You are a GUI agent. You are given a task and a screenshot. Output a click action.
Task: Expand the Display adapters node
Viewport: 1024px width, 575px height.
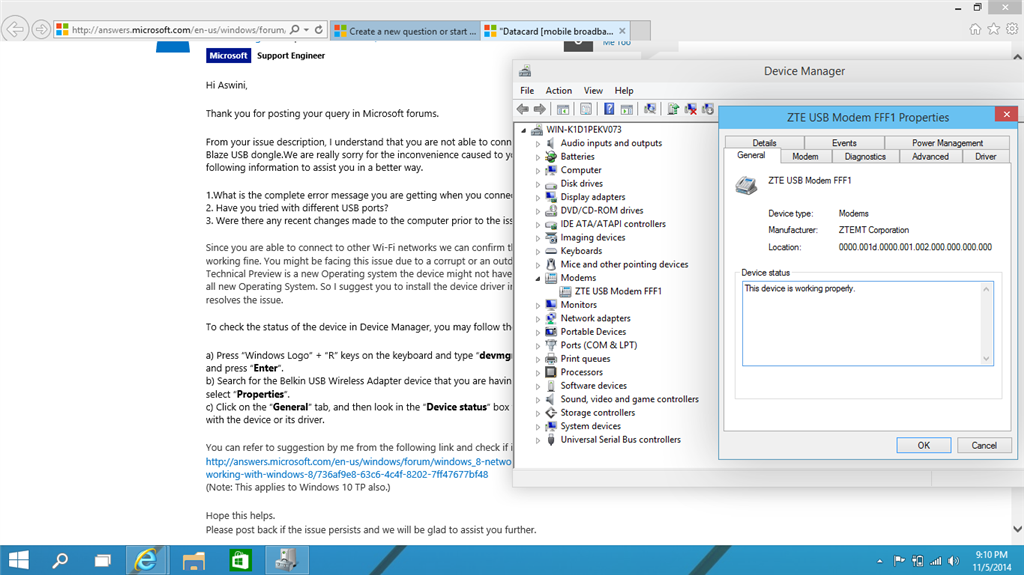[537, 197]
